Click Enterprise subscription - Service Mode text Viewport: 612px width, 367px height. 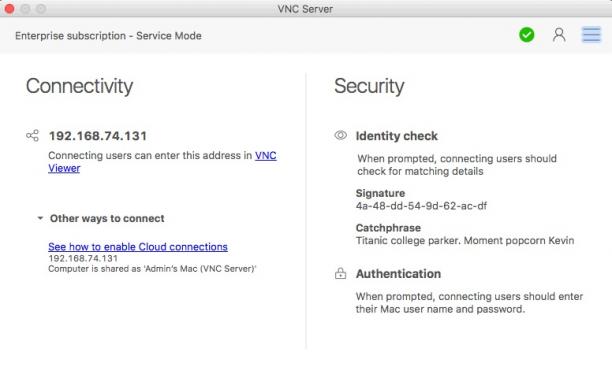coord(108,36)
